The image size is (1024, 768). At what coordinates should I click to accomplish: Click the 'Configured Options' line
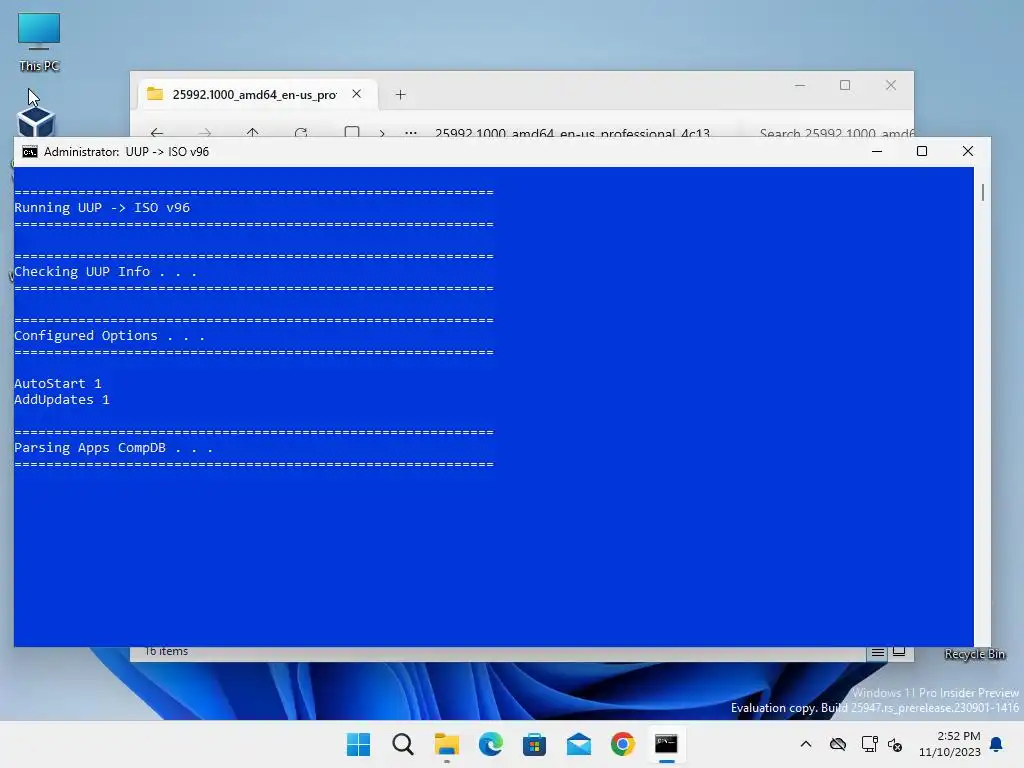point(109,336)
